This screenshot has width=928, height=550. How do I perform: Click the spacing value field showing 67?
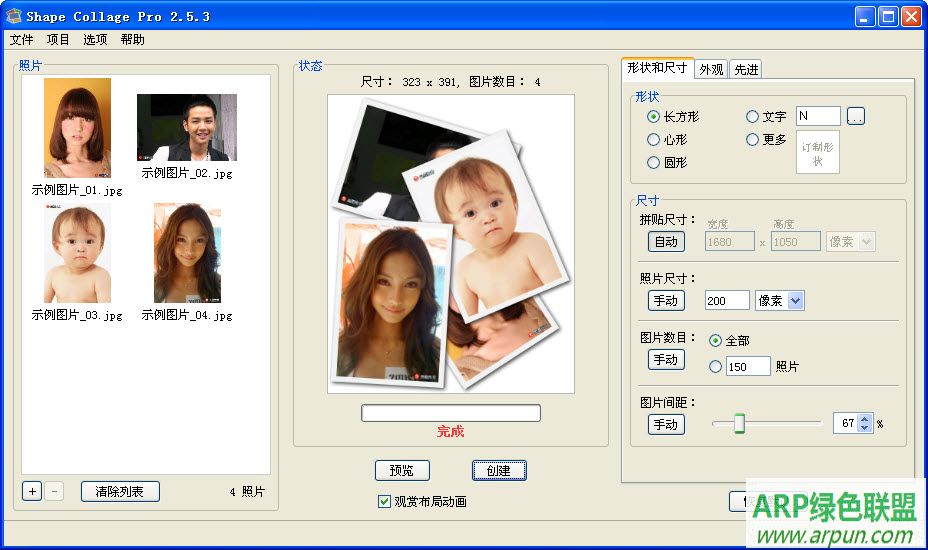[x=846, y=423]
